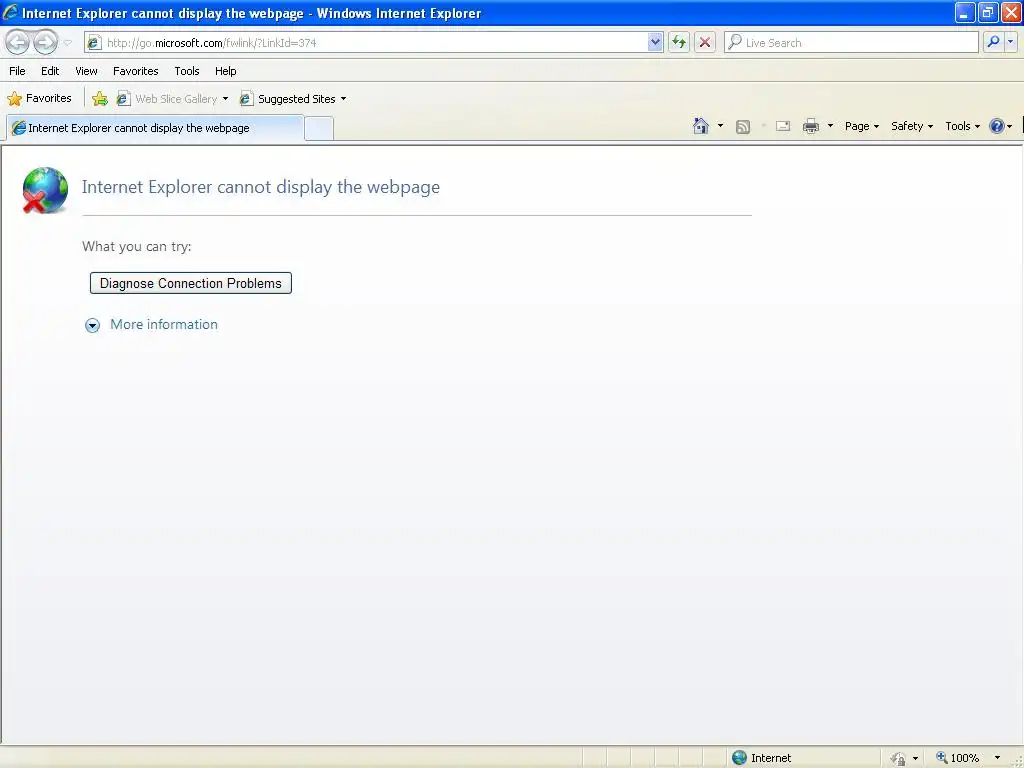Open search provider options dropdown
The height and width of the screenshot is (768, 1024).
tap(1011, 42)
